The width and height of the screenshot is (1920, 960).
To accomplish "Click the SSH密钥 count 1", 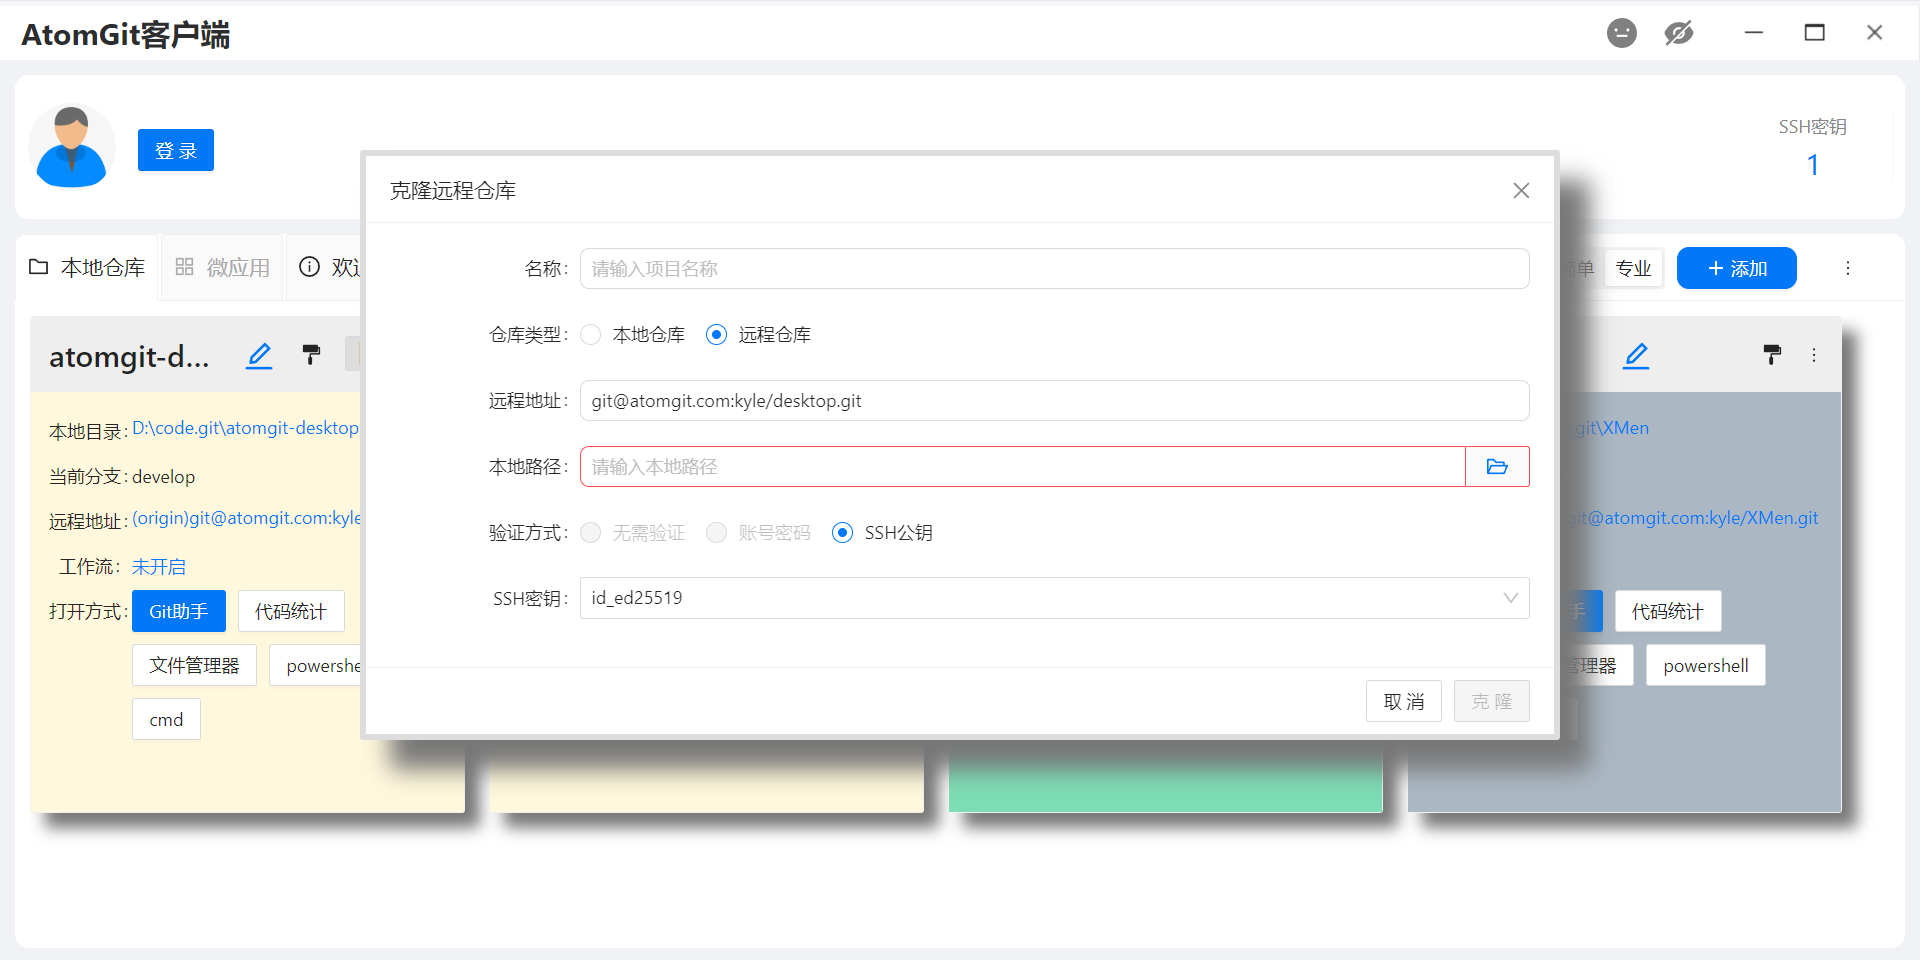I will click(1813, 165).
